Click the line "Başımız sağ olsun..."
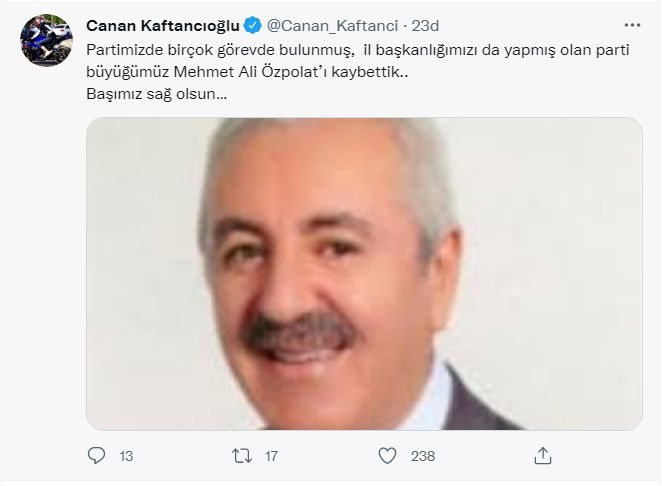The height and width of the screenshot is (486, 662). (x=157, y=94)
